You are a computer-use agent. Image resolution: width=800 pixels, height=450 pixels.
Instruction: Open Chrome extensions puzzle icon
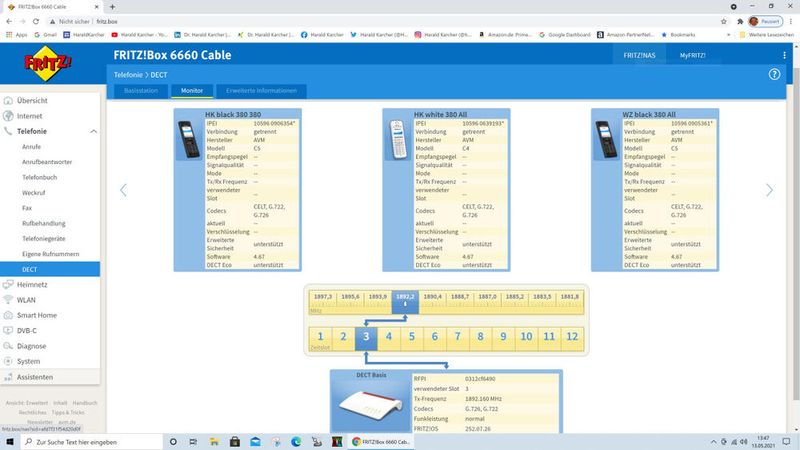[740, 21]
